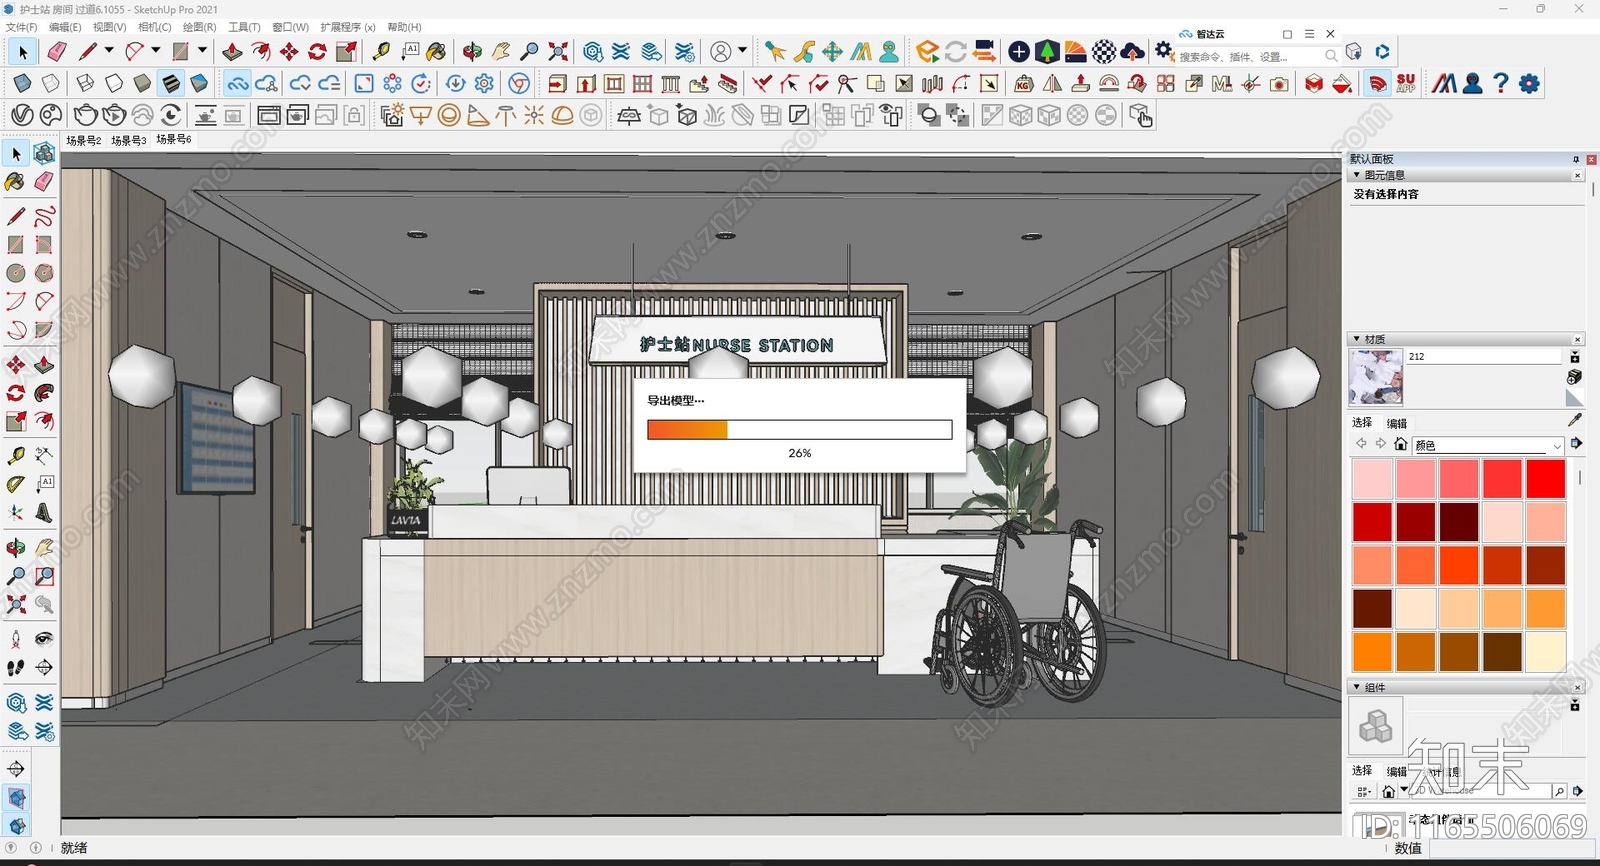
Task: Switch to scene tab 场景号6
Action: pos(174,140)
